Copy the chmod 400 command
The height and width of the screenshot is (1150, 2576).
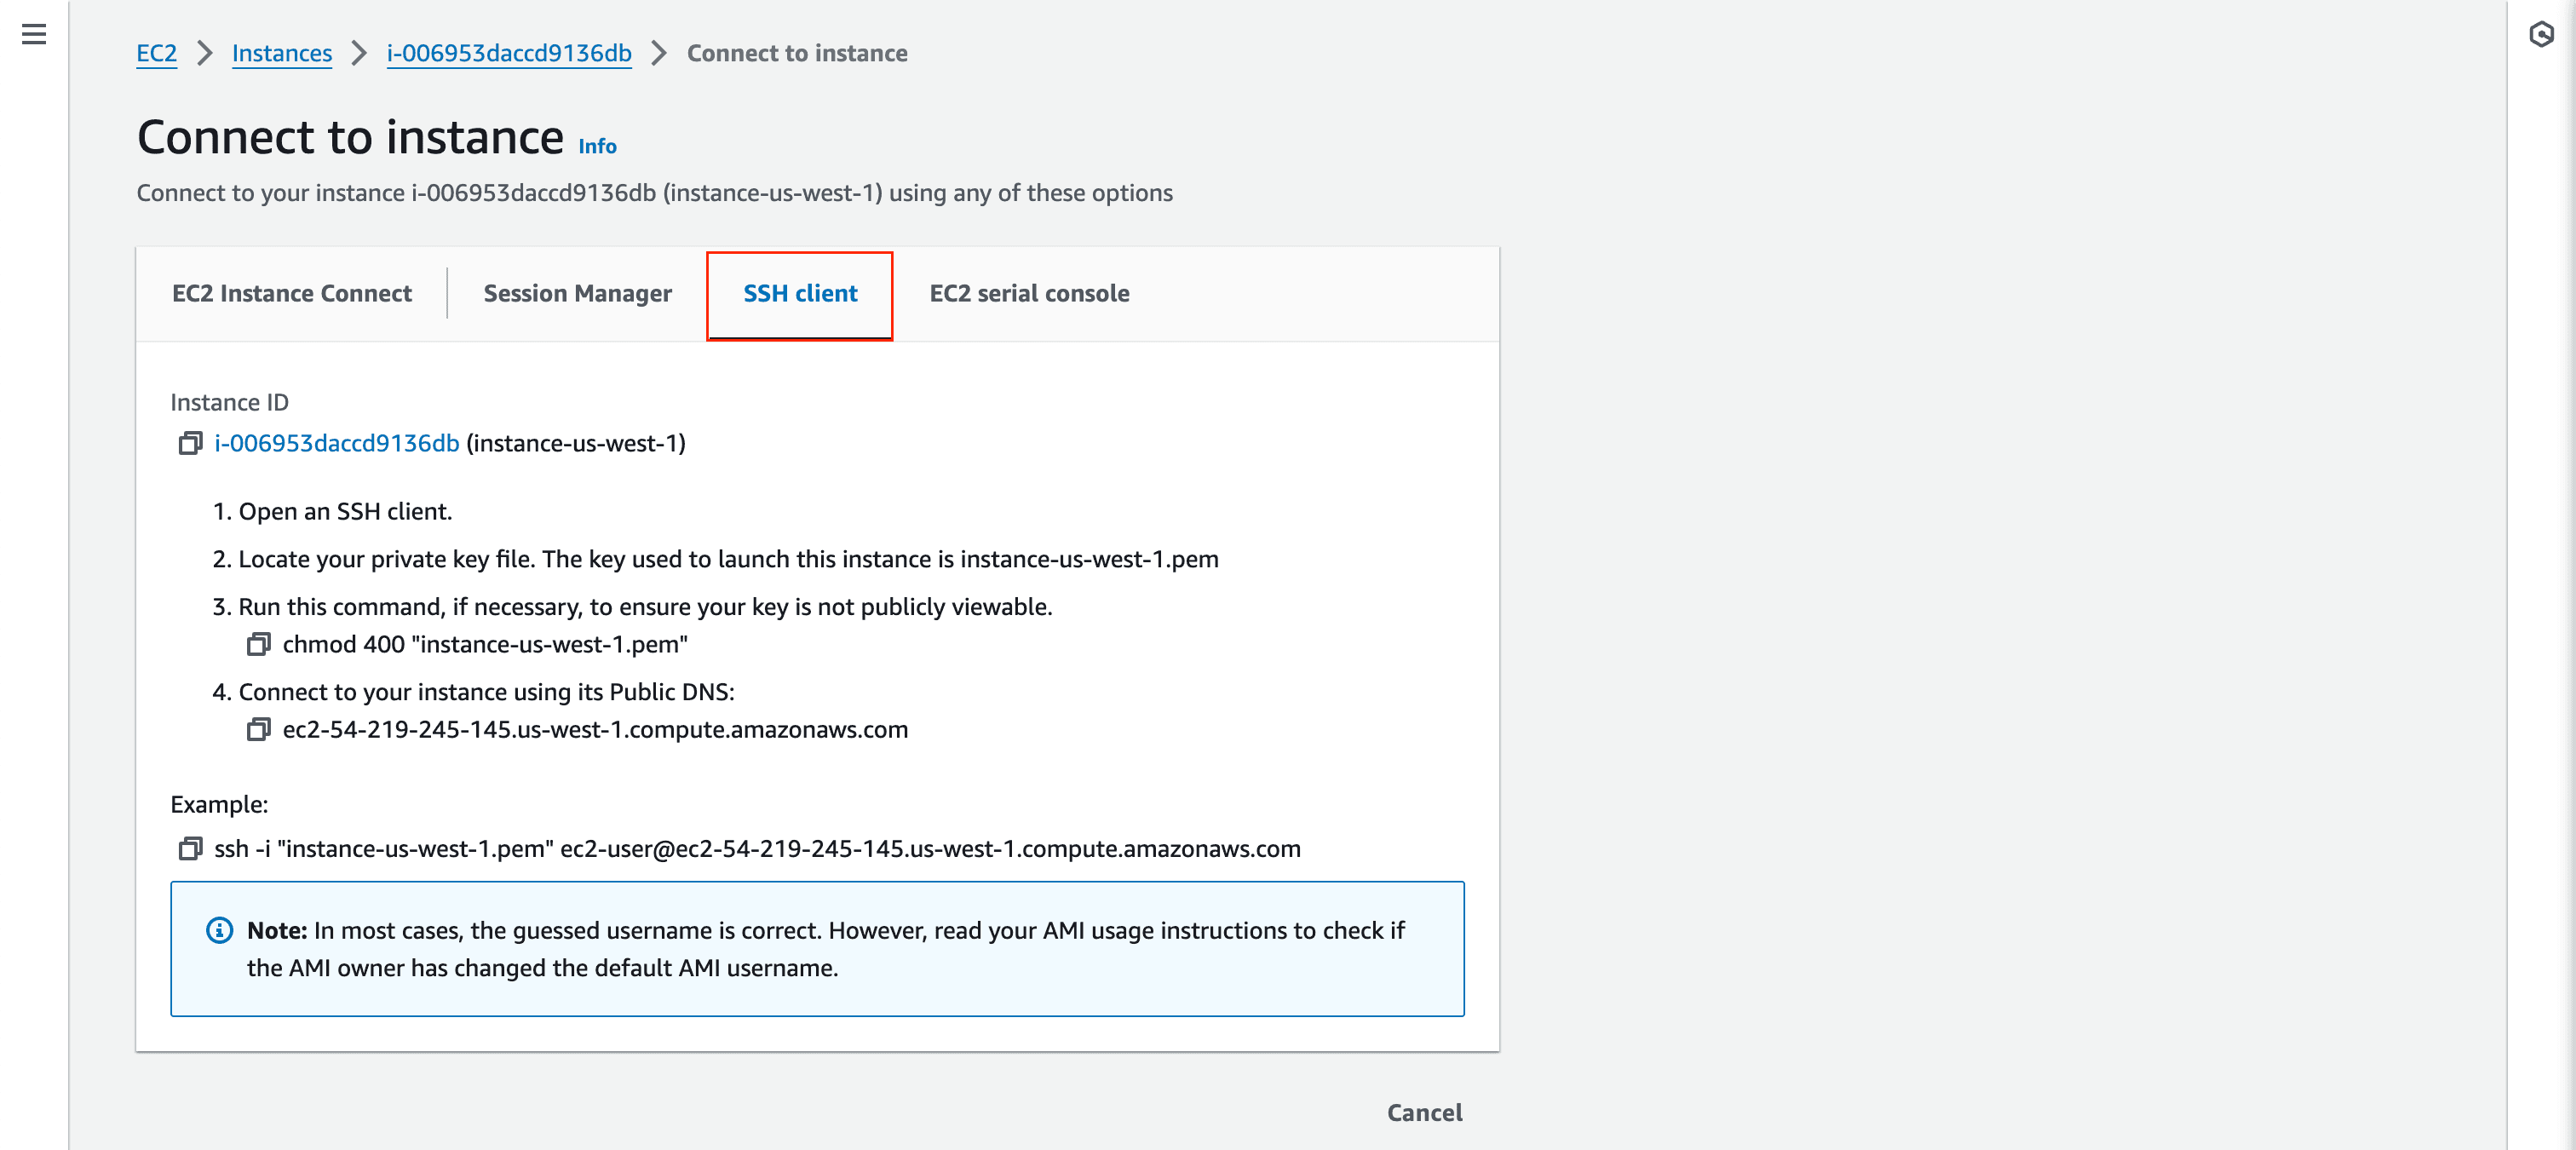[258, 645]
